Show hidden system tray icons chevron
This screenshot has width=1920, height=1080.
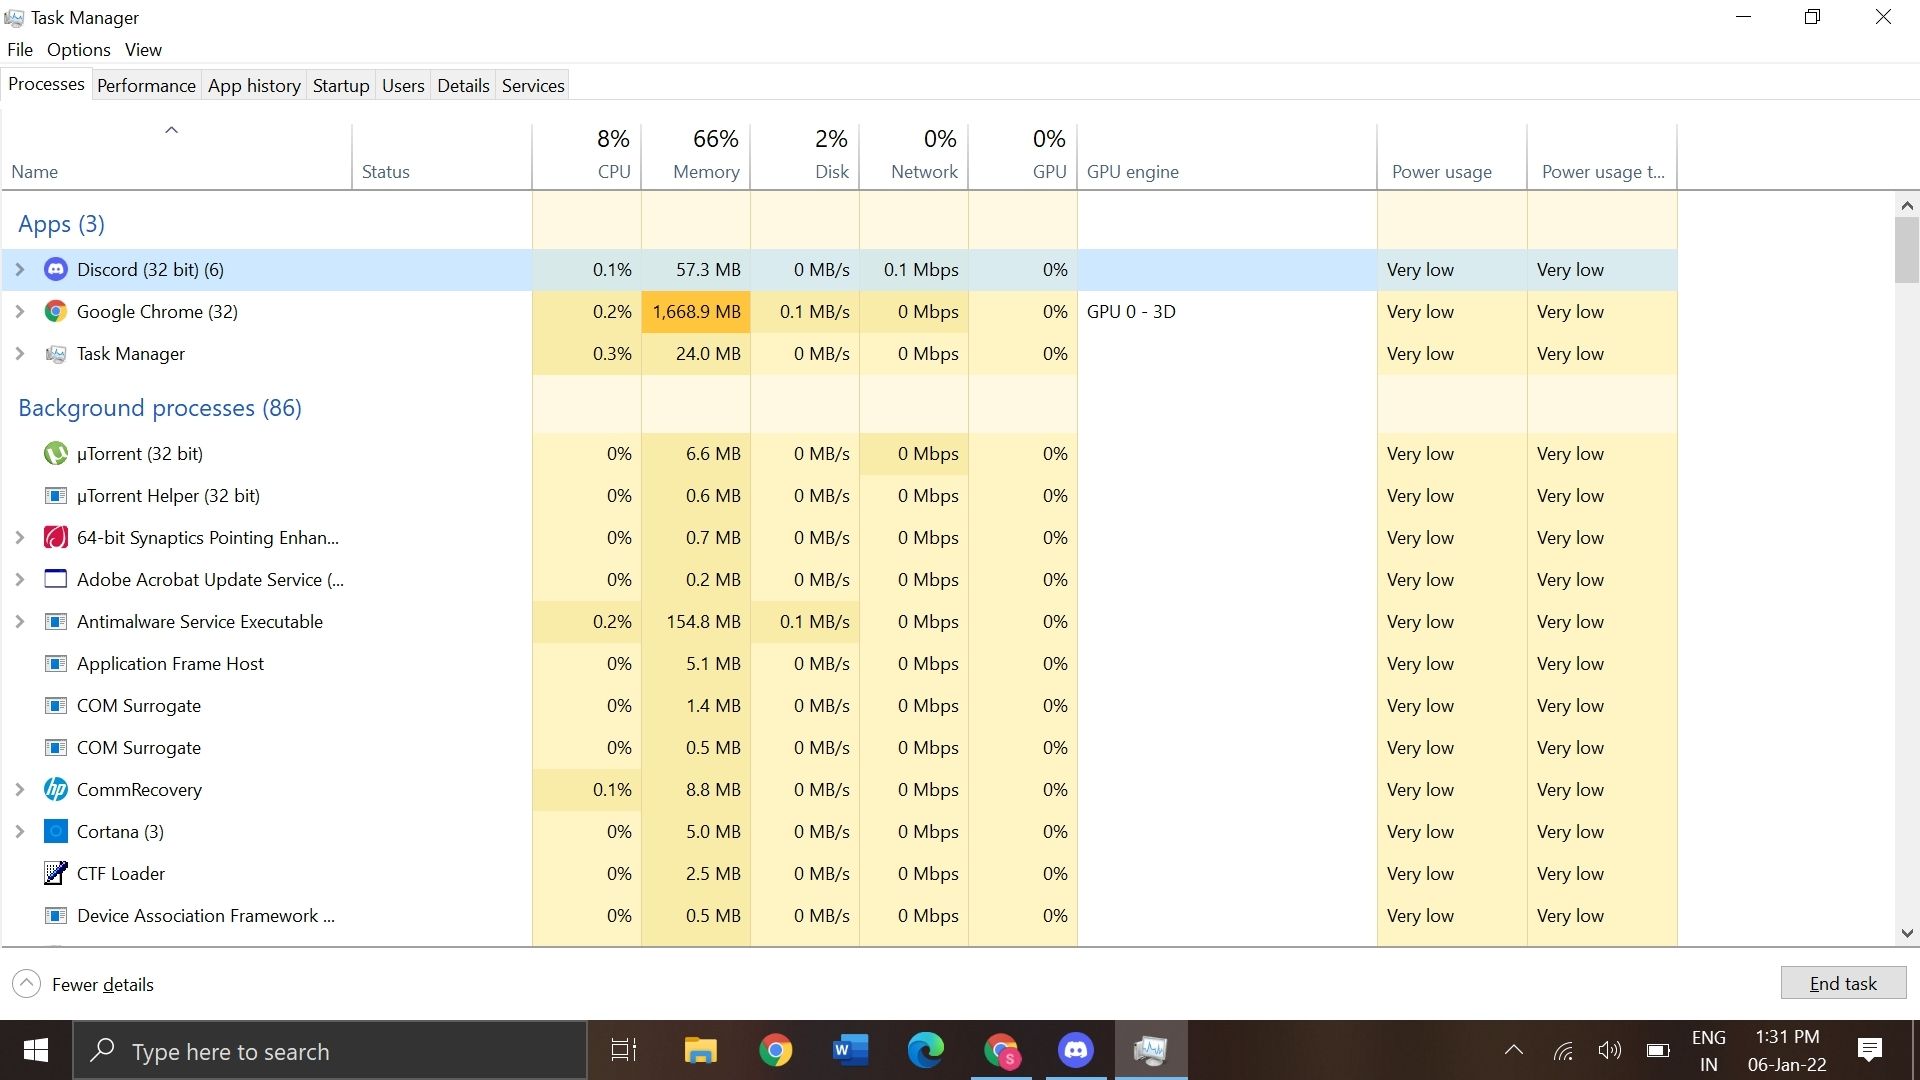click(1514, 1050)
